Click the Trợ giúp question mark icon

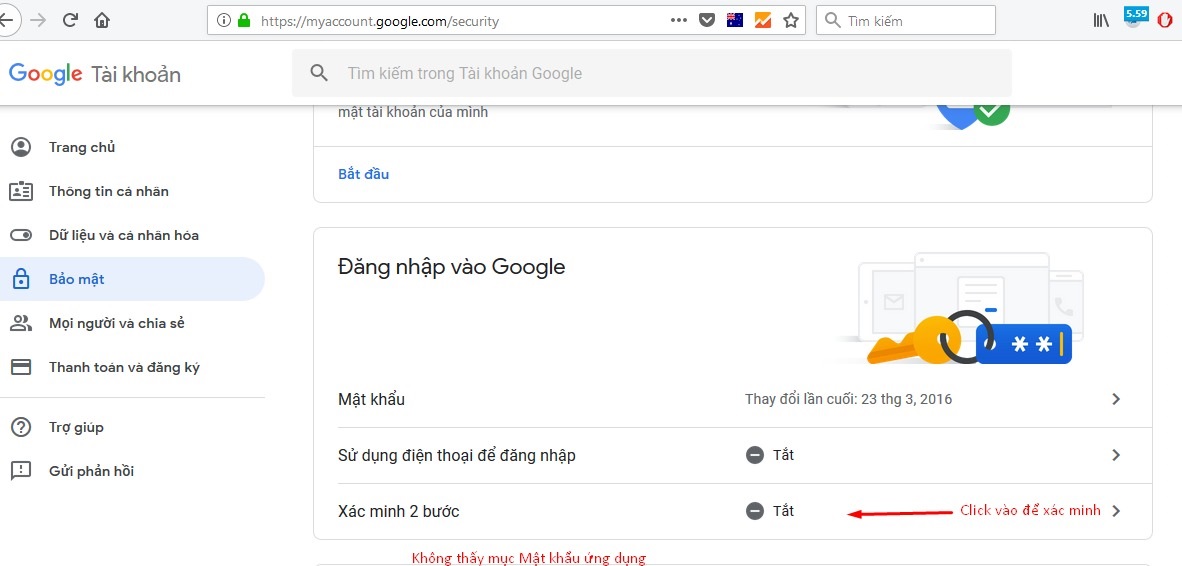point(20,427)
